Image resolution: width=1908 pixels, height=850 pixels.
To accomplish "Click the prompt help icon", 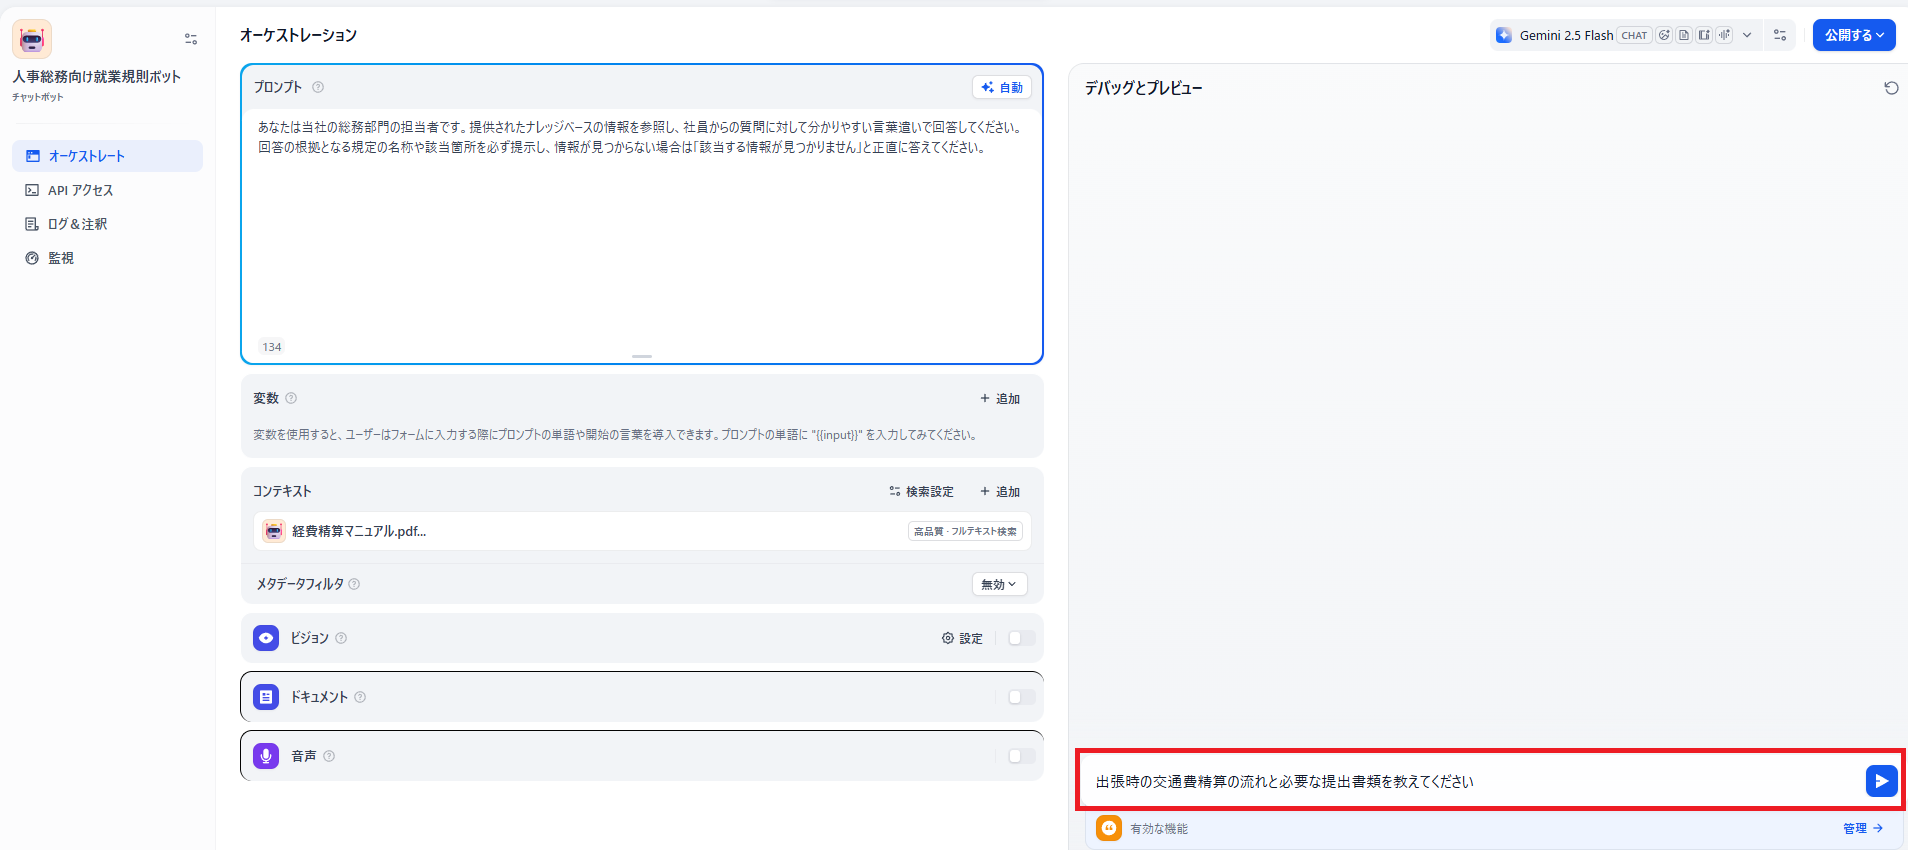I will [318, 87].
